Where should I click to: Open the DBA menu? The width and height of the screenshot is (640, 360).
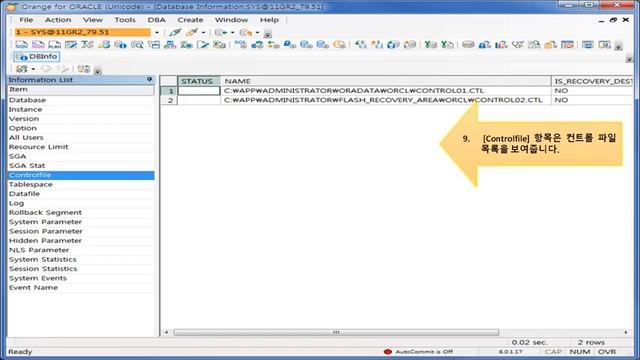pyautogui.click(x=157, y=20)
